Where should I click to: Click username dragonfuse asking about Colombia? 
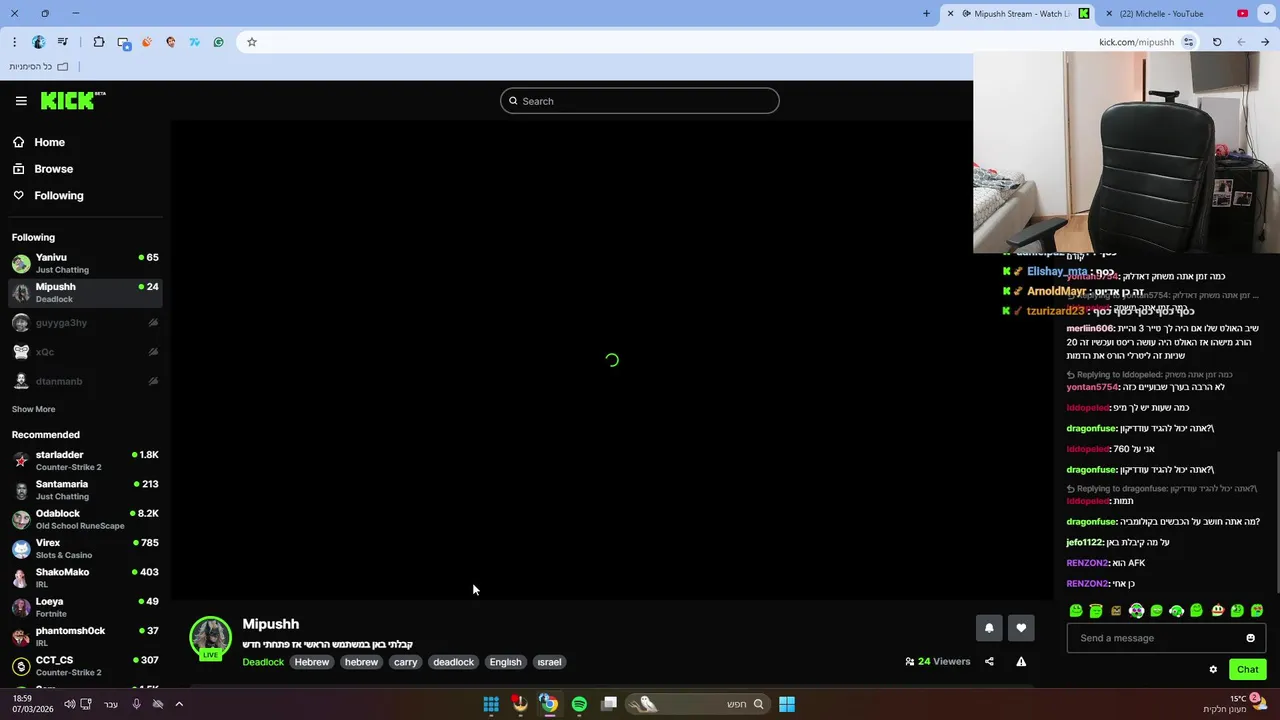pos(1091,522)
